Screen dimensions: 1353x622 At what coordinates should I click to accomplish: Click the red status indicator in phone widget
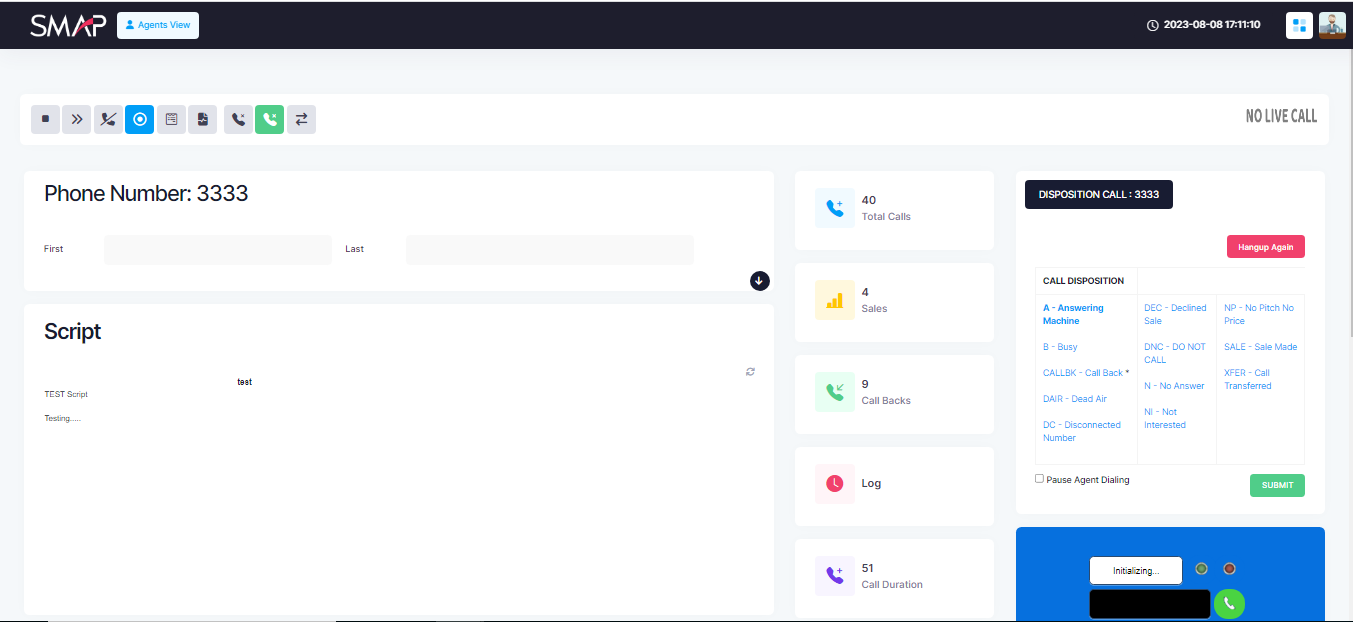(1229, 568)
